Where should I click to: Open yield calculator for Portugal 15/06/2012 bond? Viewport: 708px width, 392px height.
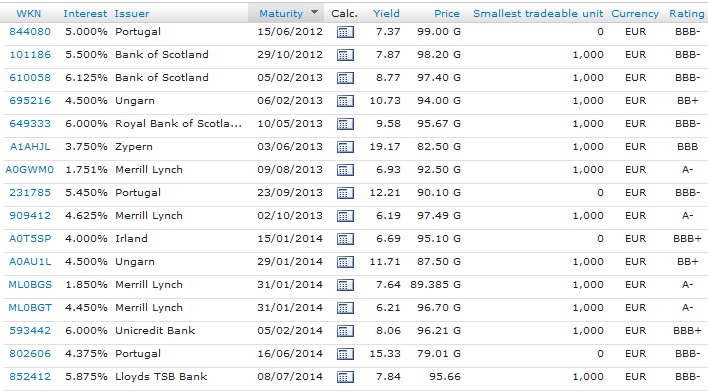click(345, 32)
